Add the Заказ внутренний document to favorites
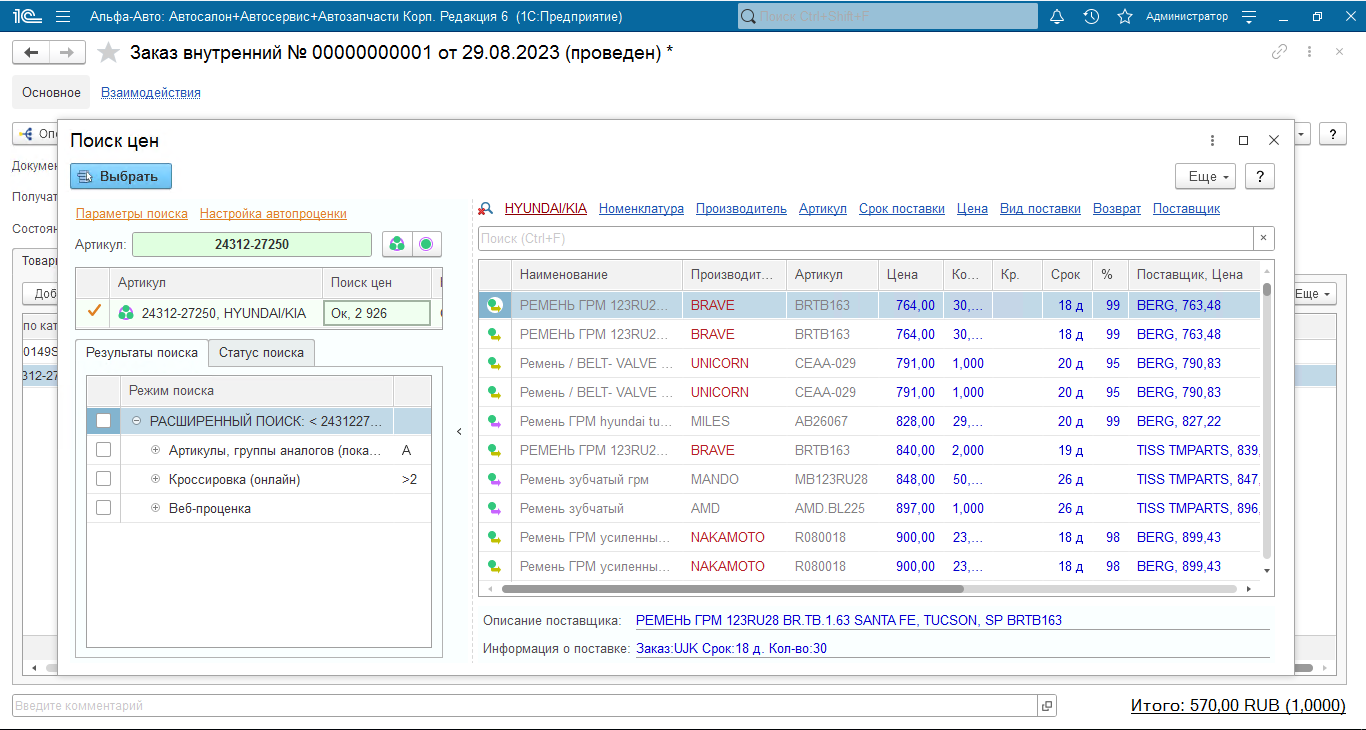The height and width of the screenshot is (730, 1366). 108,53
